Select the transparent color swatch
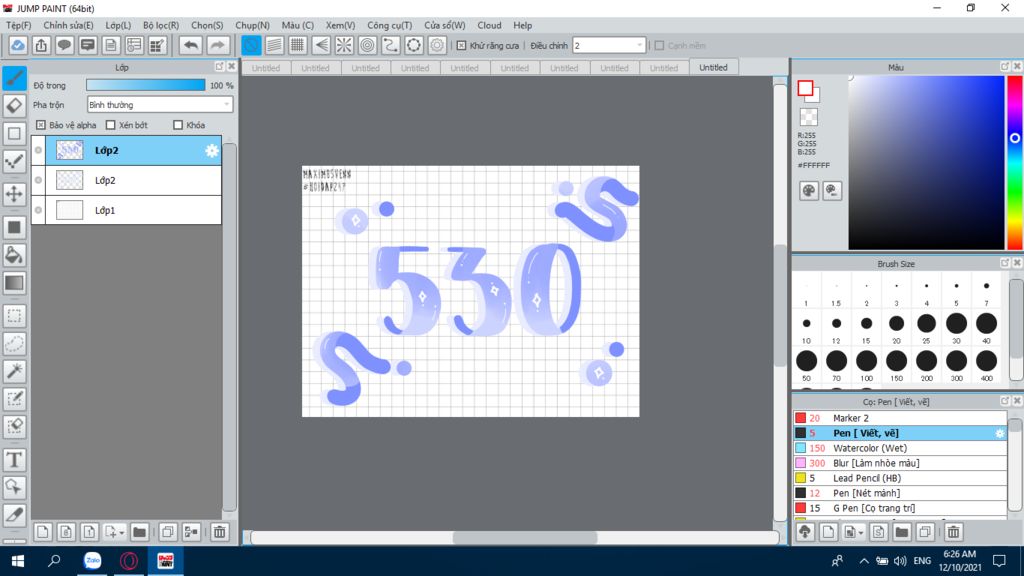Screen dimensions: 1024x576 click(x=808, y=117)
